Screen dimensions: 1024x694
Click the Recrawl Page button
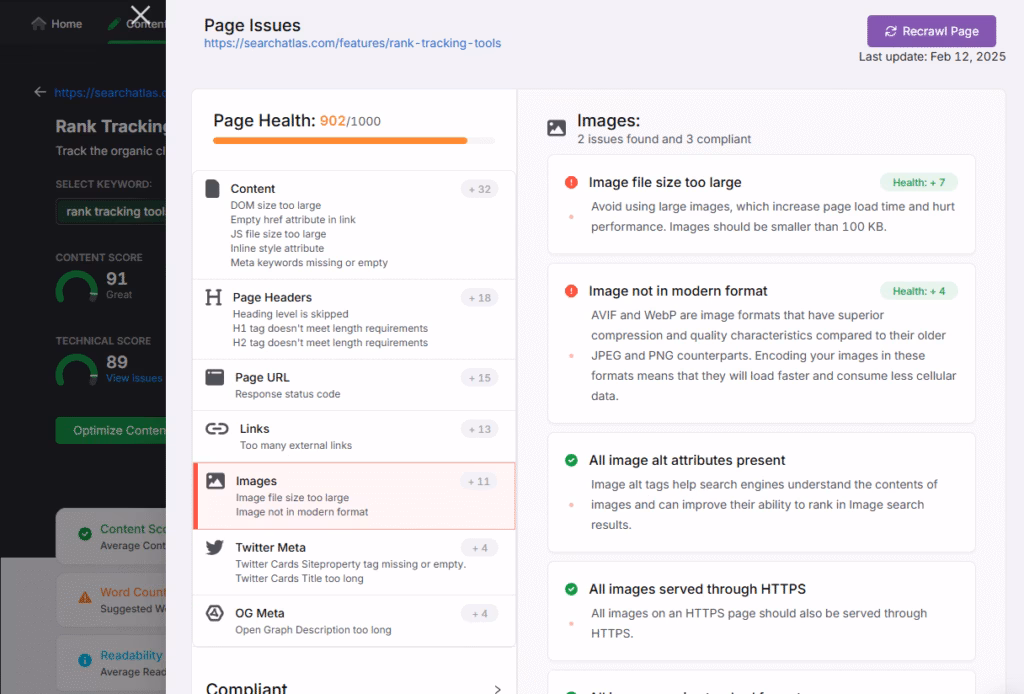[931, 31]
